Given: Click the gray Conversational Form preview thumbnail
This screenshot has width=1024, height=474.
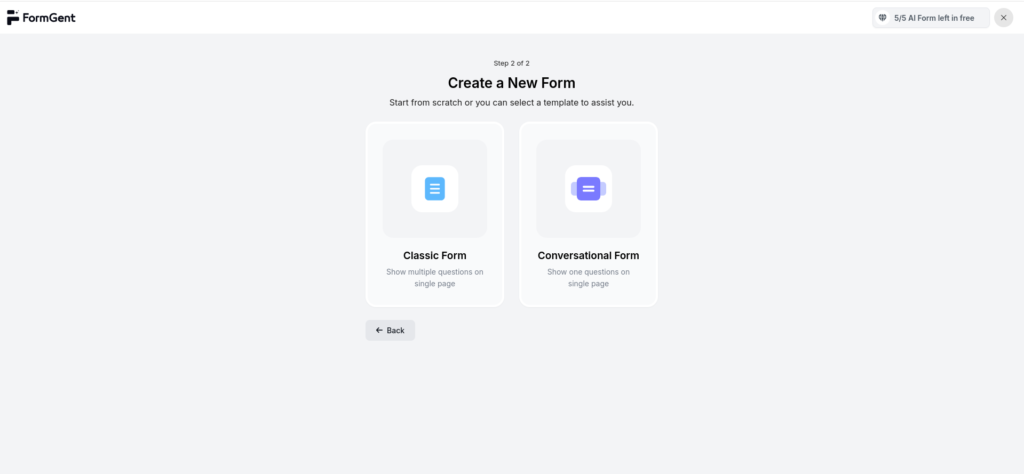Looking at the screenshot, I should 553,160.
